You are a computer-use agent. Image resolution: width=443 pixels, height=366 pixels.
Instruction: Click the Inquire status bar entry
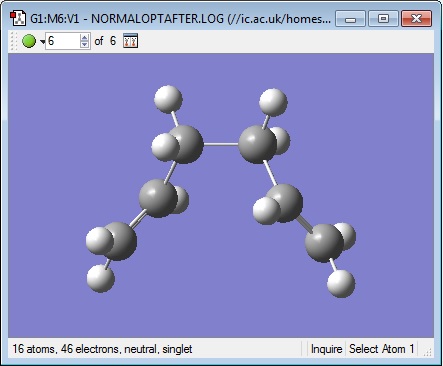[326, 349]
